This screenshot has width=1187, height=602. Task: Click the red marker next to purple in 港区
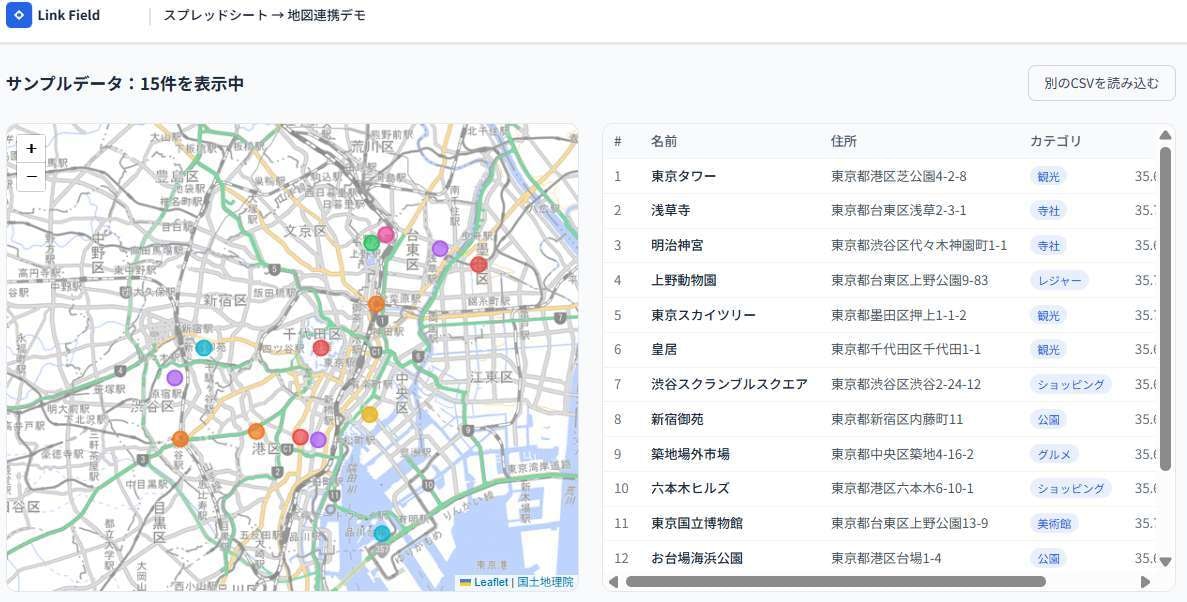(301, 437)
